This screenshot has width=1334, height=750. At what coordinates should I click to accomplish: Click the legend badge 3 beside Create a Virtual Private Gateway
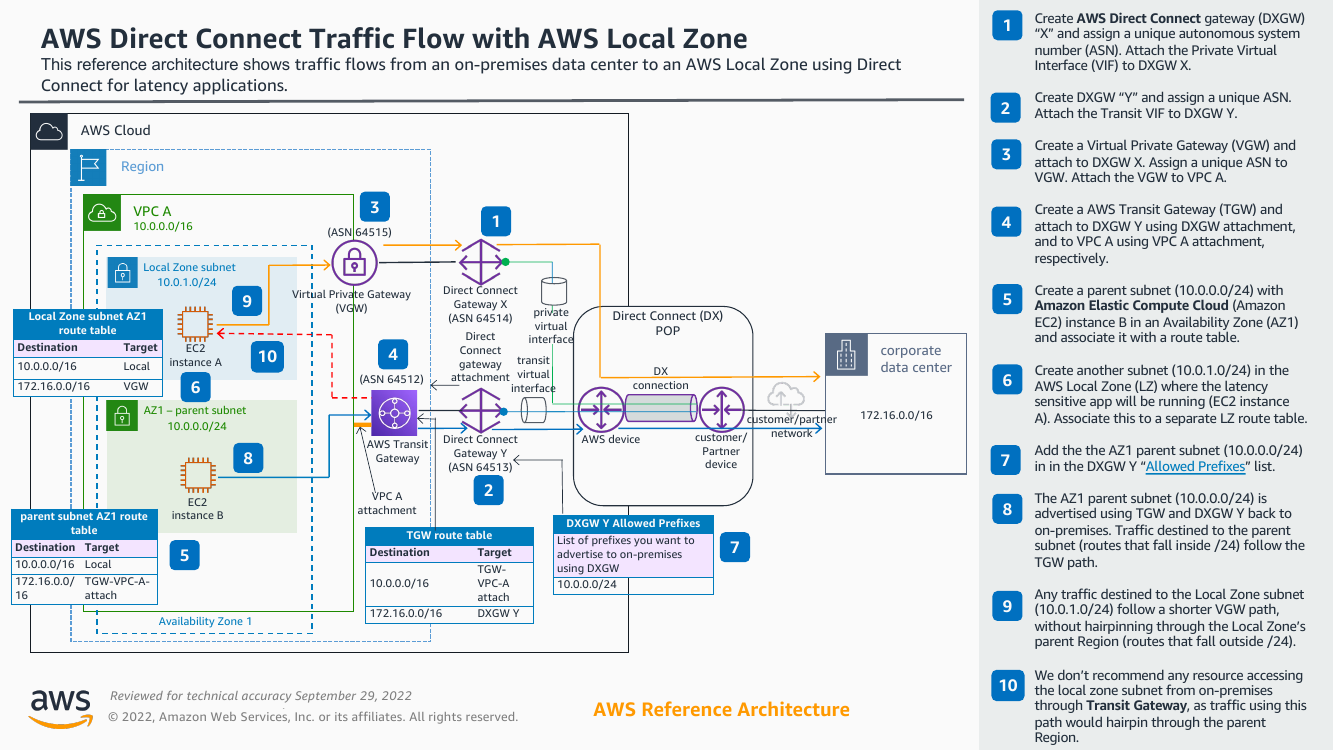(x=1007, y=155)
